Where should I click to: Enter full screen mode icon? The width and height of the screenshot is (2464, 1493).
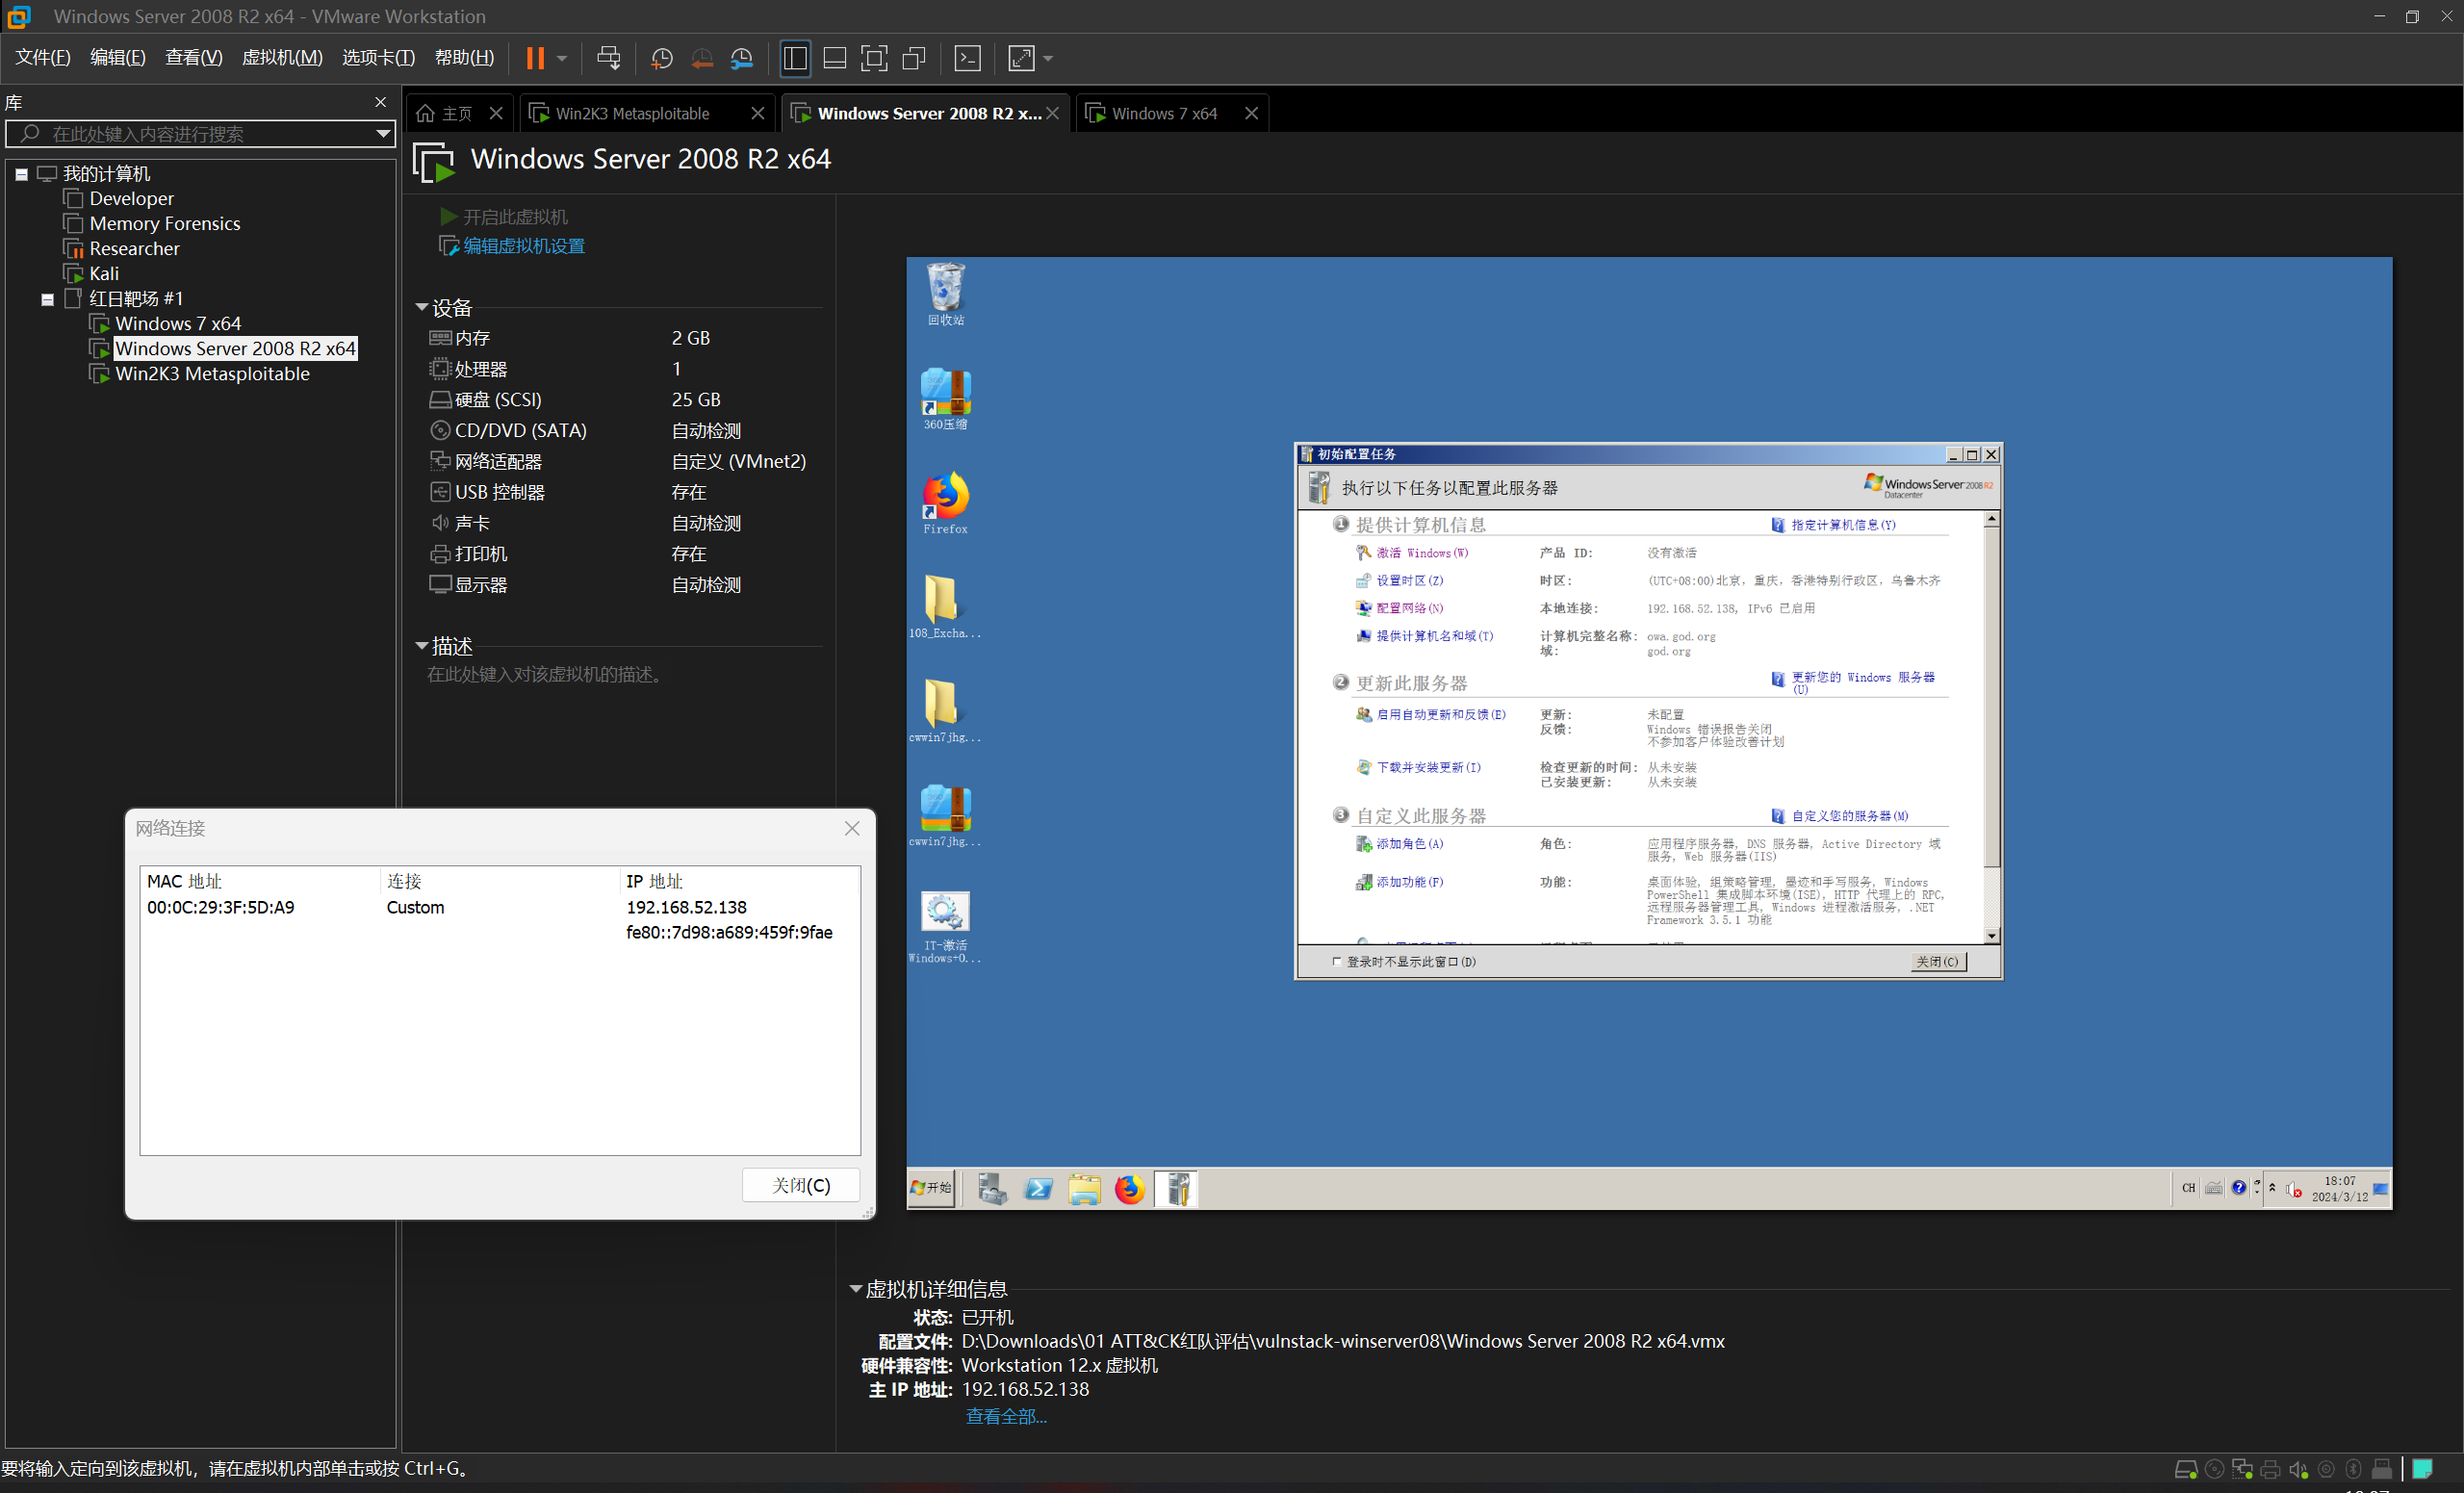(874, 58)
